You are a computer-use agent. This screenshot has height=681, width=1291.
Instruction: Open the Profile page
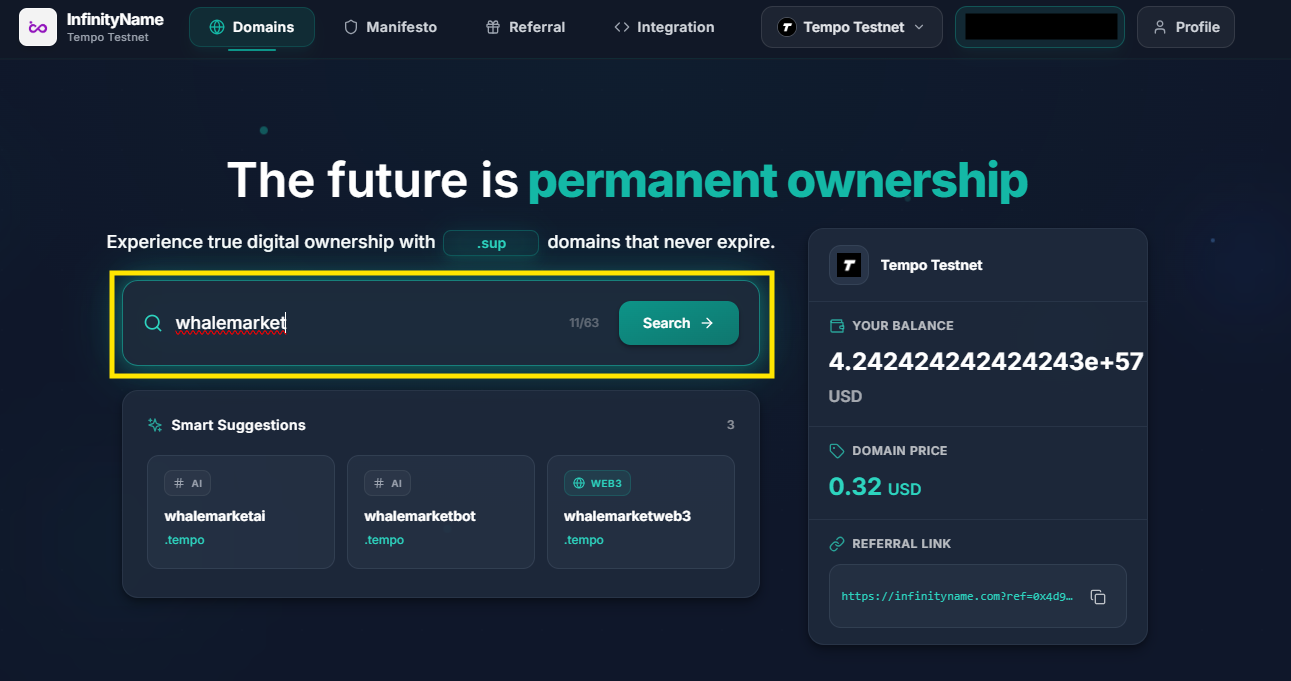pyautogui.click(x=1186, y=27)
